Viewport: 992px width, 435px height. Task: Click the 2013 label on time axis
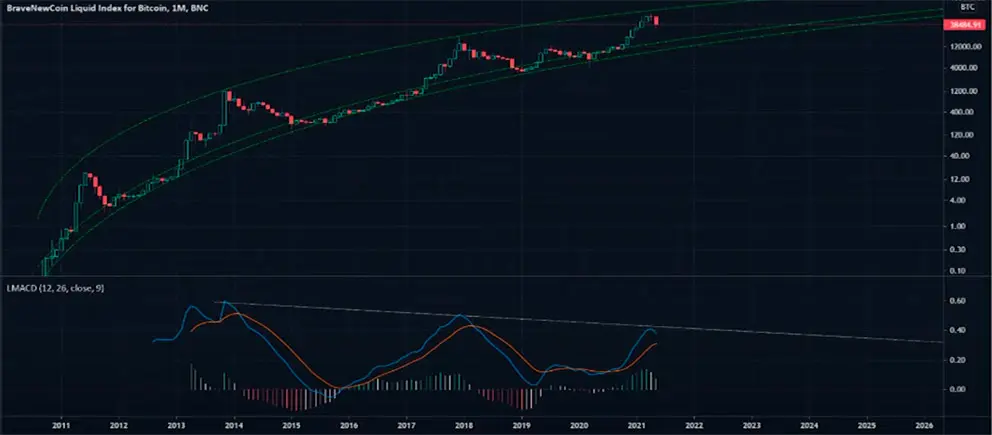[177, 425]
